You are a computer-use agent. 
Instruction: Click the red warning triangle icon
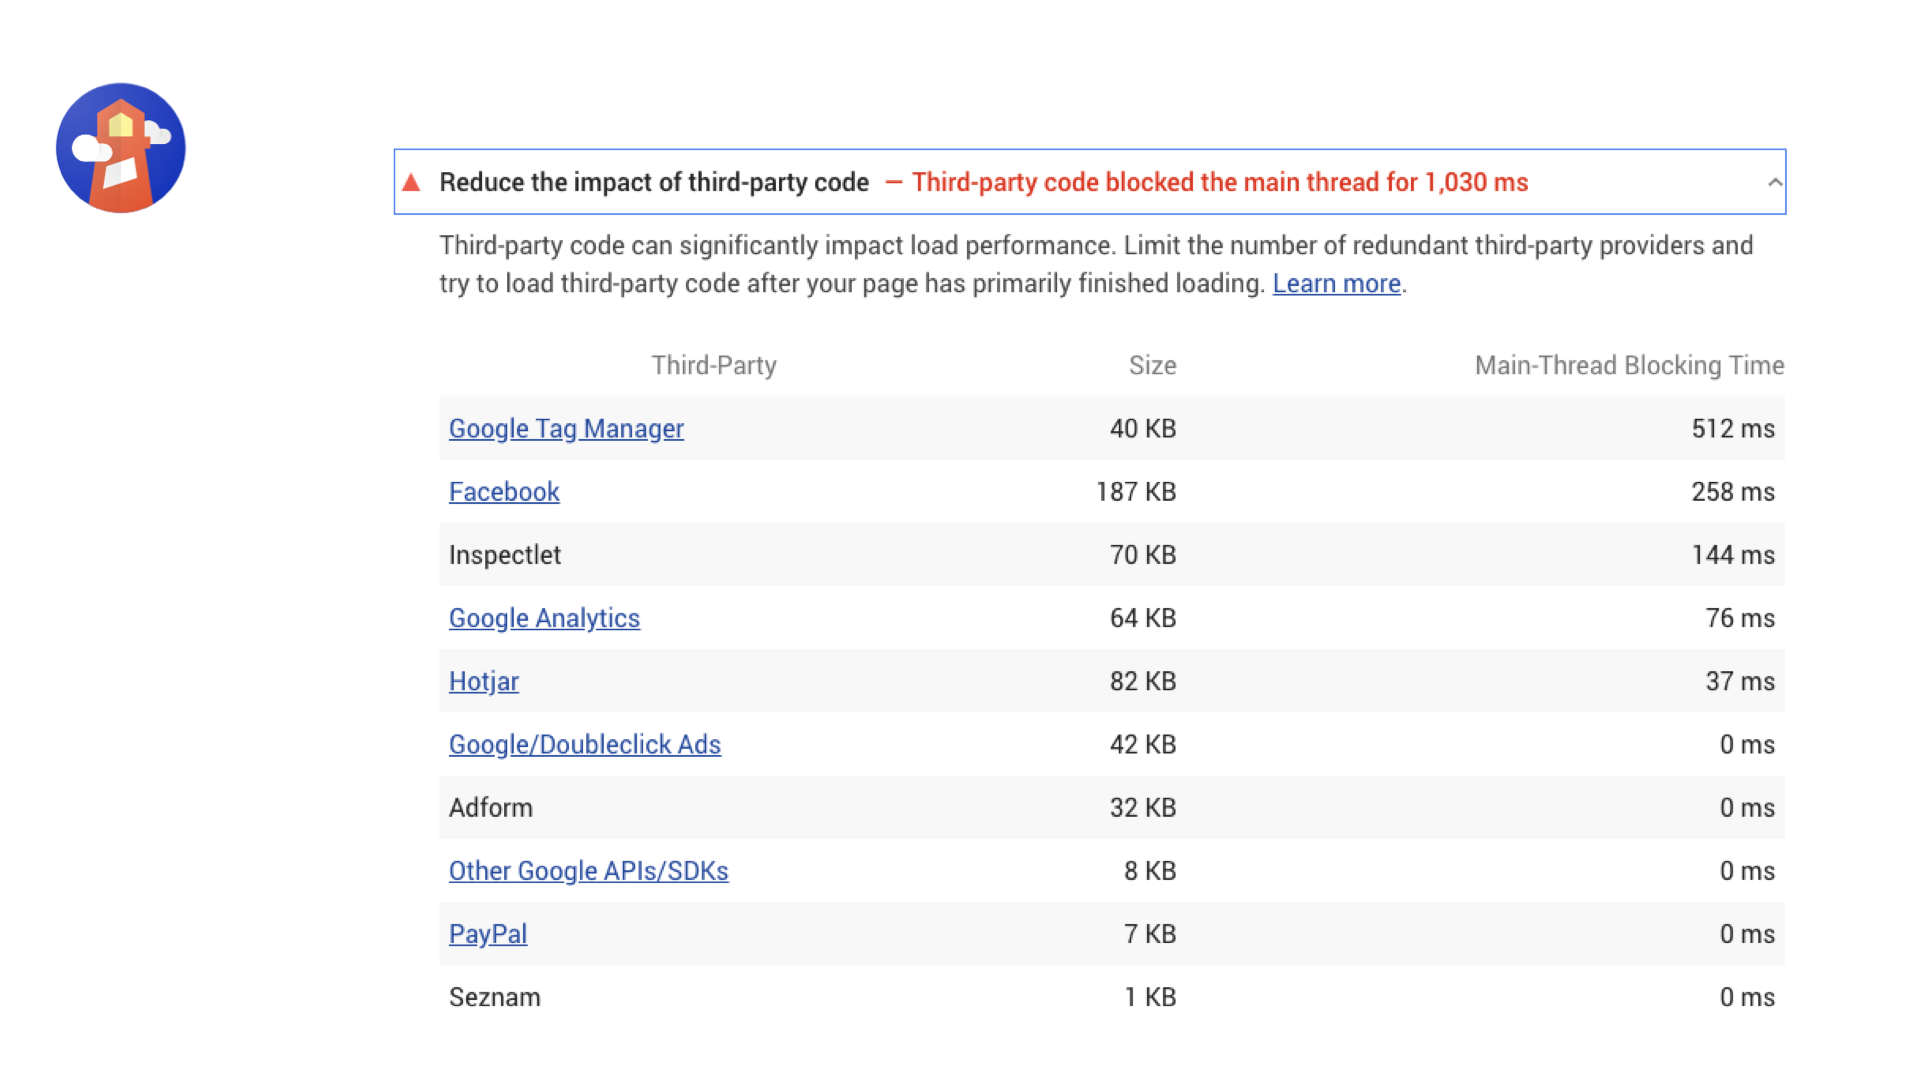[x=411, y=183]
